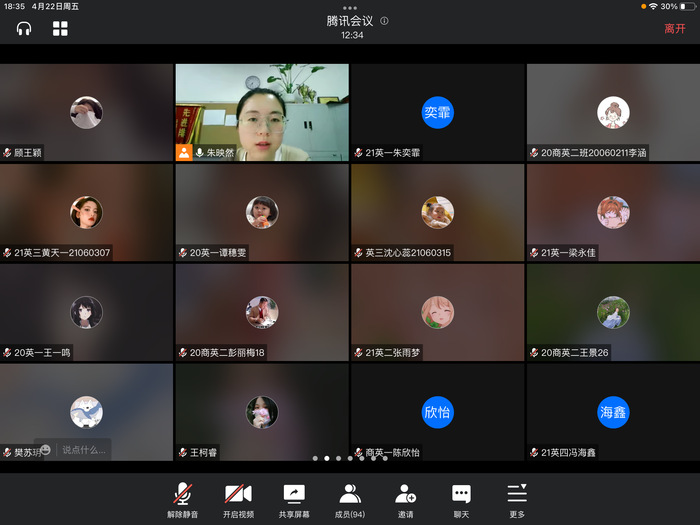
Task: Go to the third page indicator dot
Action: click(x=338, y=458)
